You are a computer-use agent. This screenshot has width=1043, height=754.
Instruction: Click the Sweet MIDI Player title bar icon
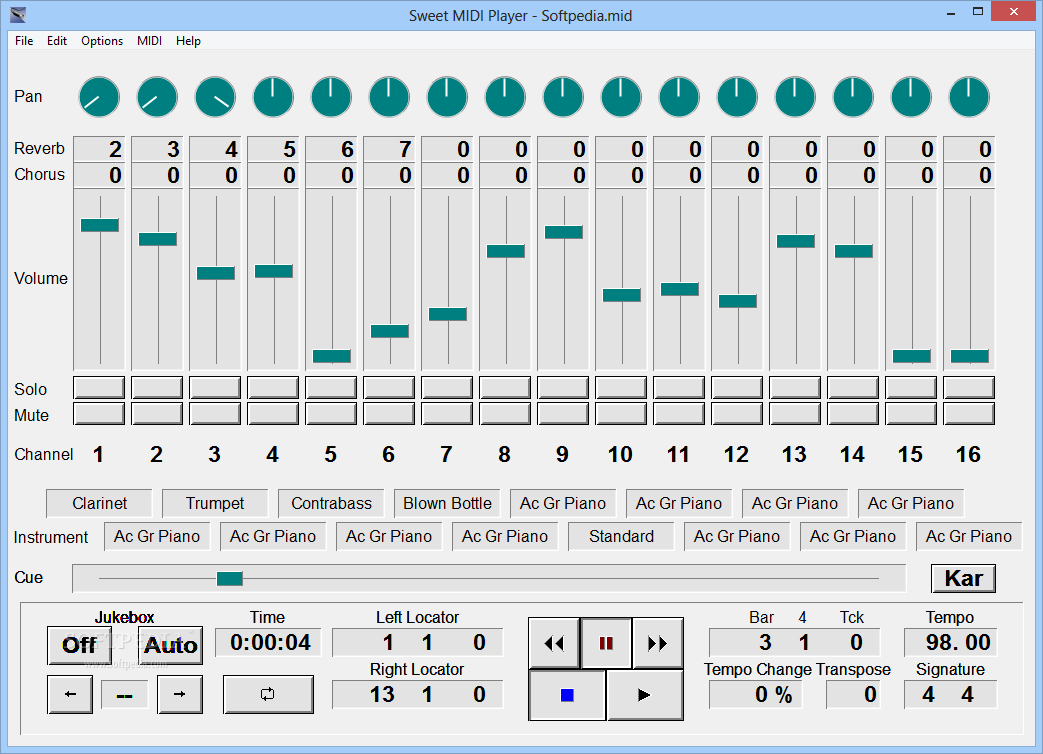point(18,15)
